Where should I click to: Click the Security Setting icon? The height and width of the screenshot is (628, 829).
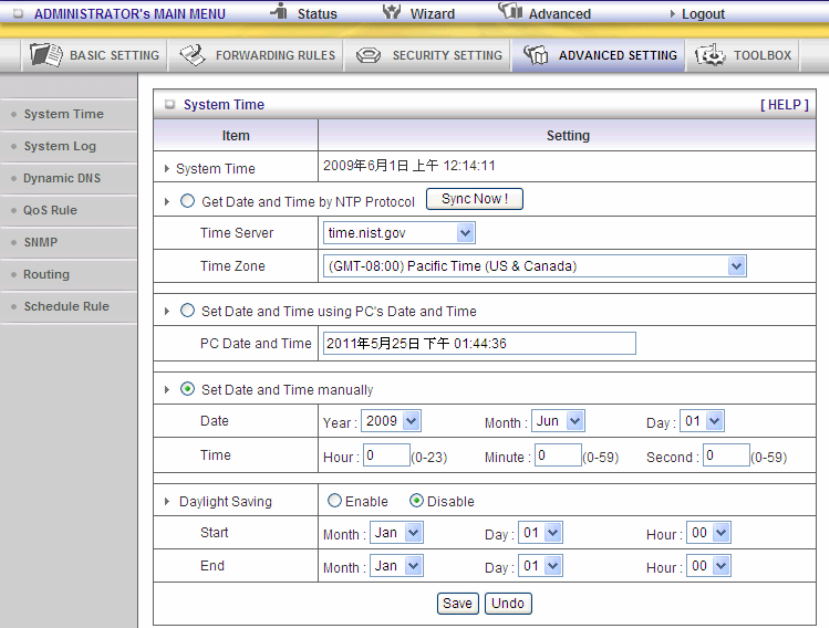(x=369, y=56)
